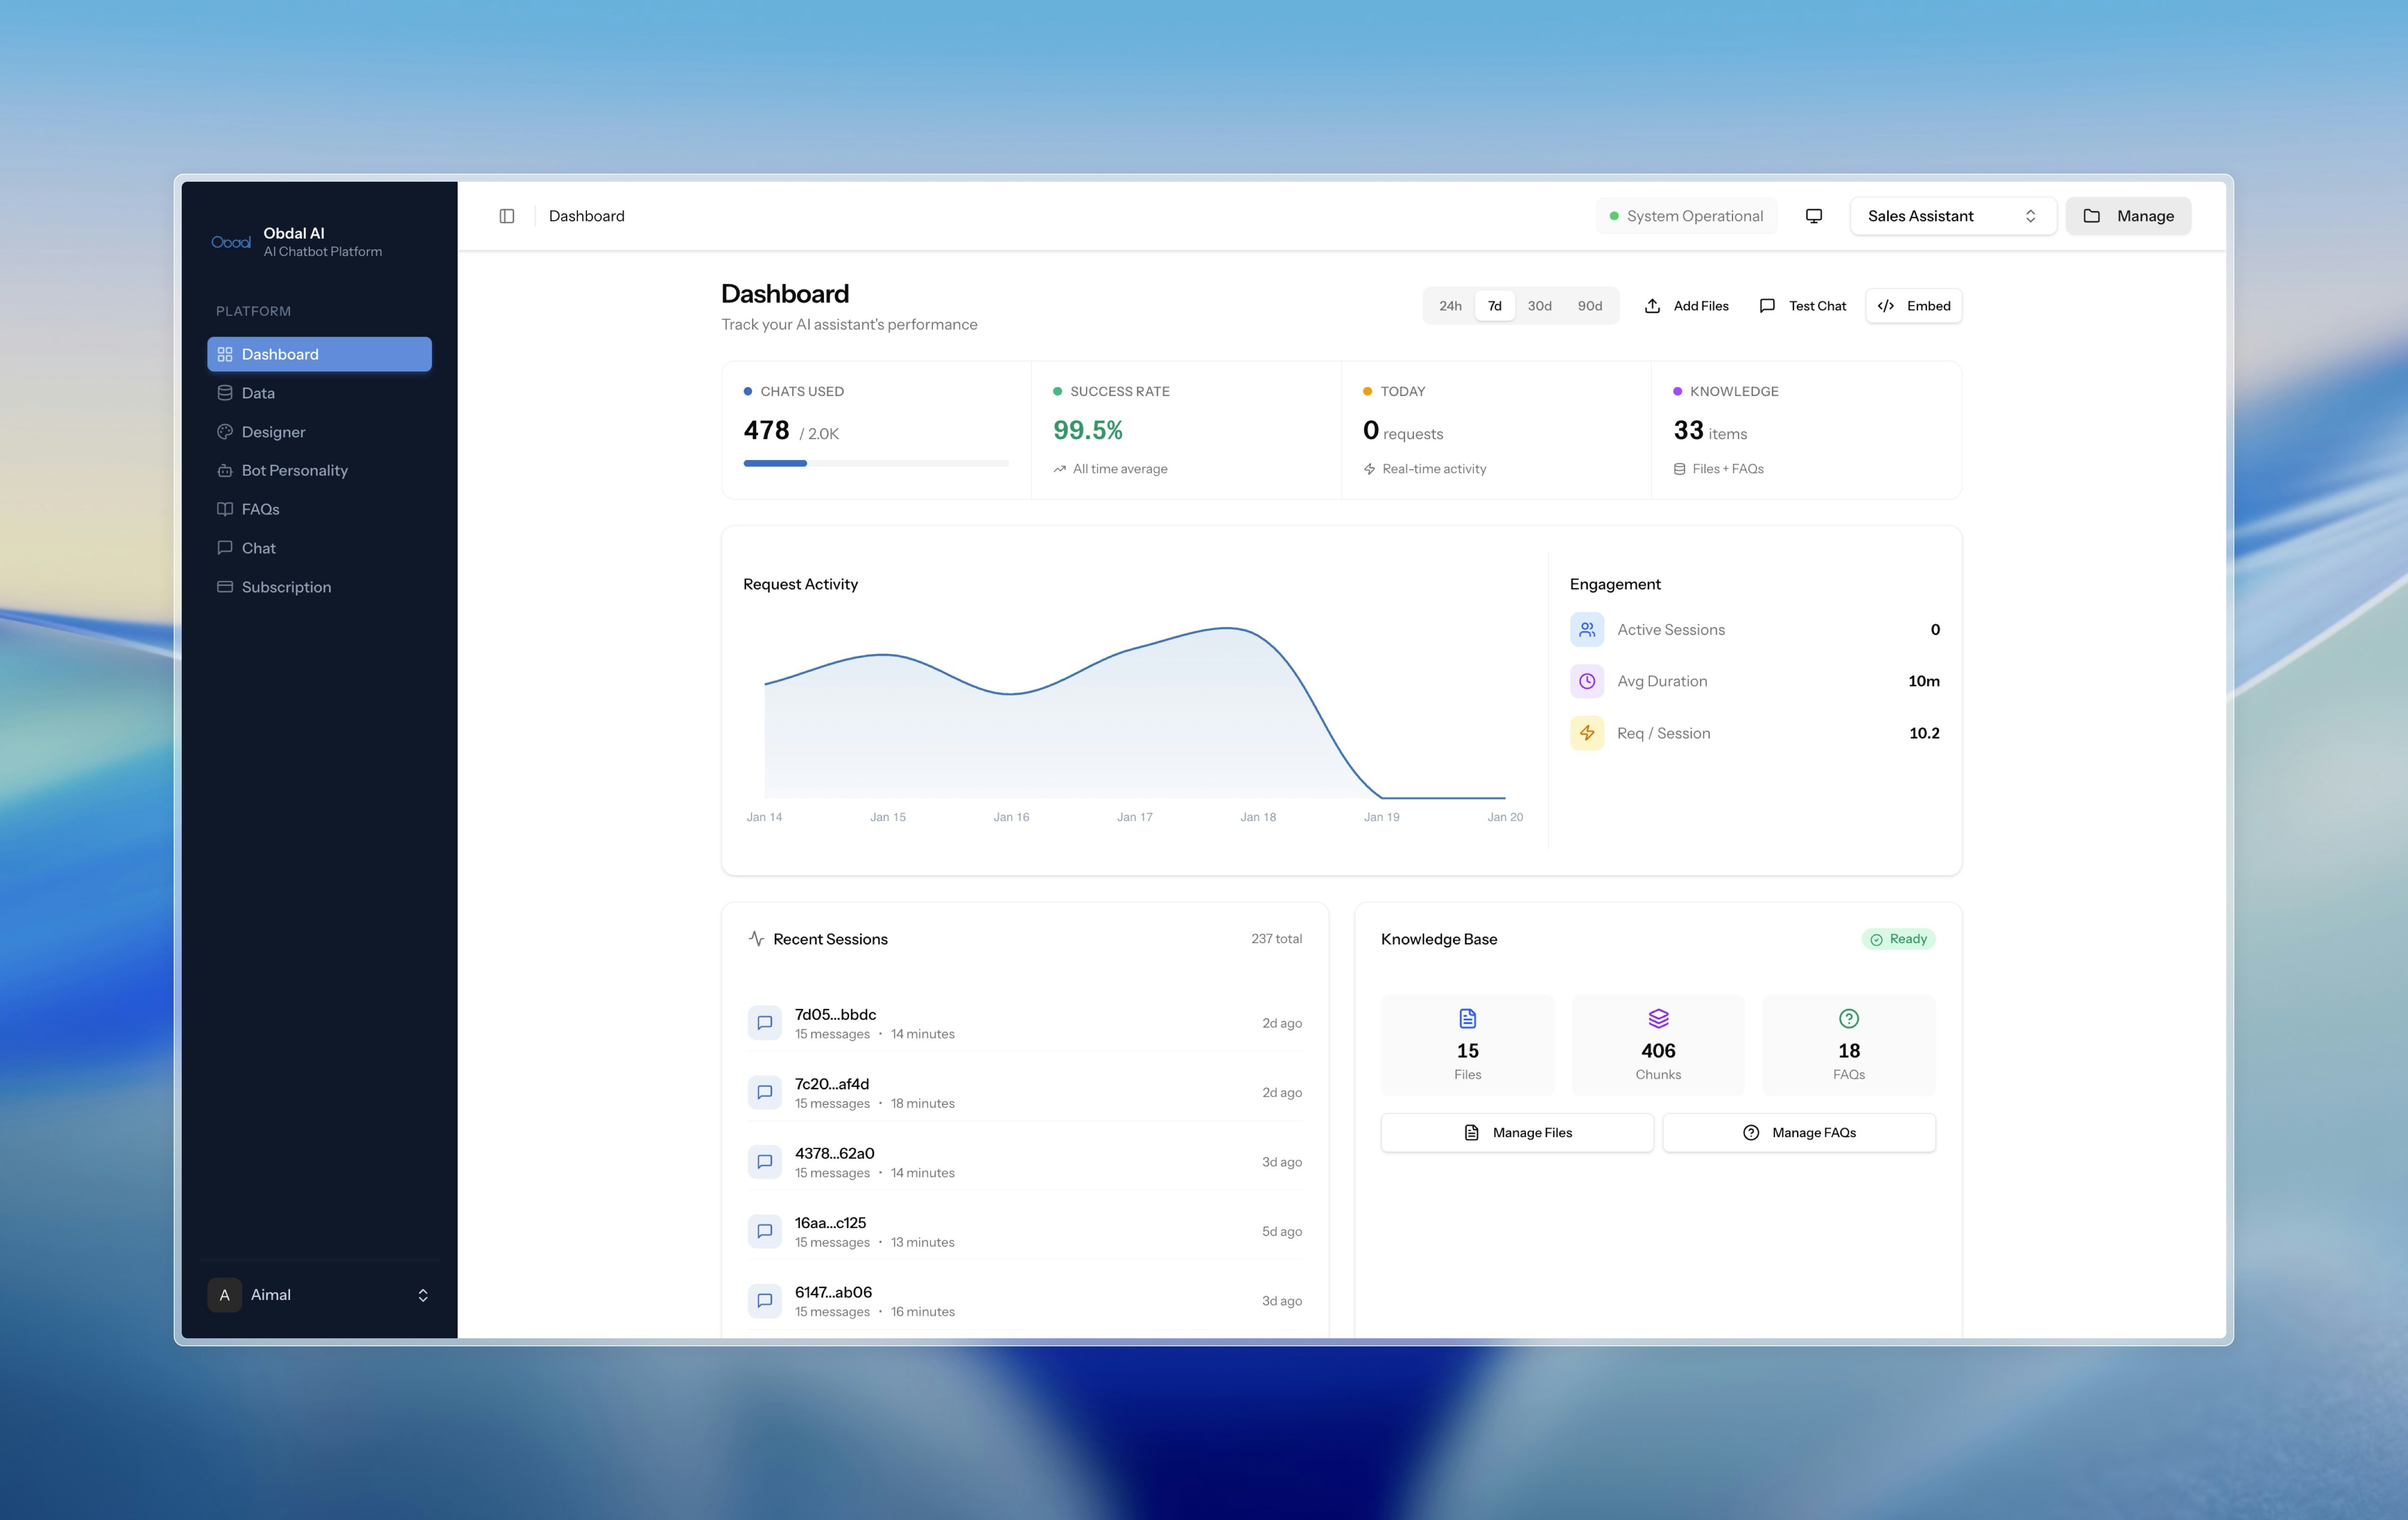Switch time range to 24h
The width and height of the screenshot is (2408, 1520).
click(1450, 306)
